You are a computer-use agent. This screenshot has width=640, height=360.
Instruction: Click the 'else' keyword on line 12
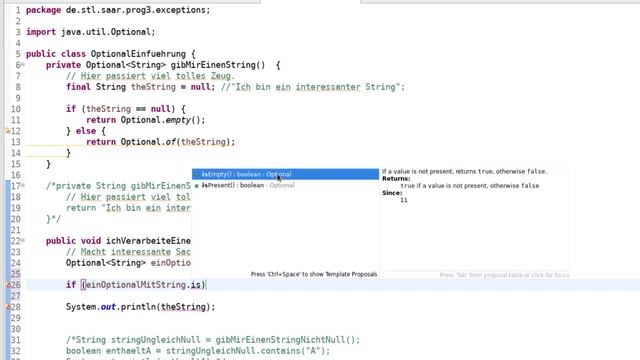click(x=86, y=131)
